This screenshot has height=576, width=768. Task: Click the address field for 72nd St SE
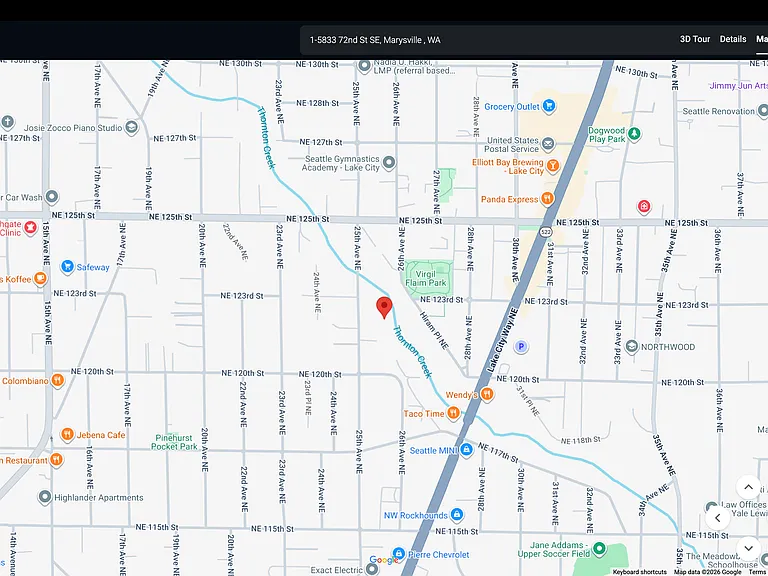[375, 40]
